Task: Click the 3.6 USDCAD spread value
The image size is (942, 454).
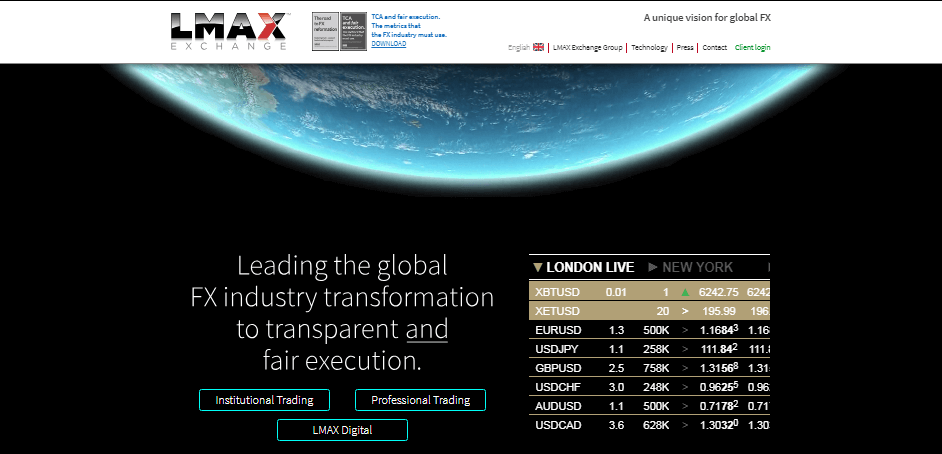Action: tap(616, 426)
